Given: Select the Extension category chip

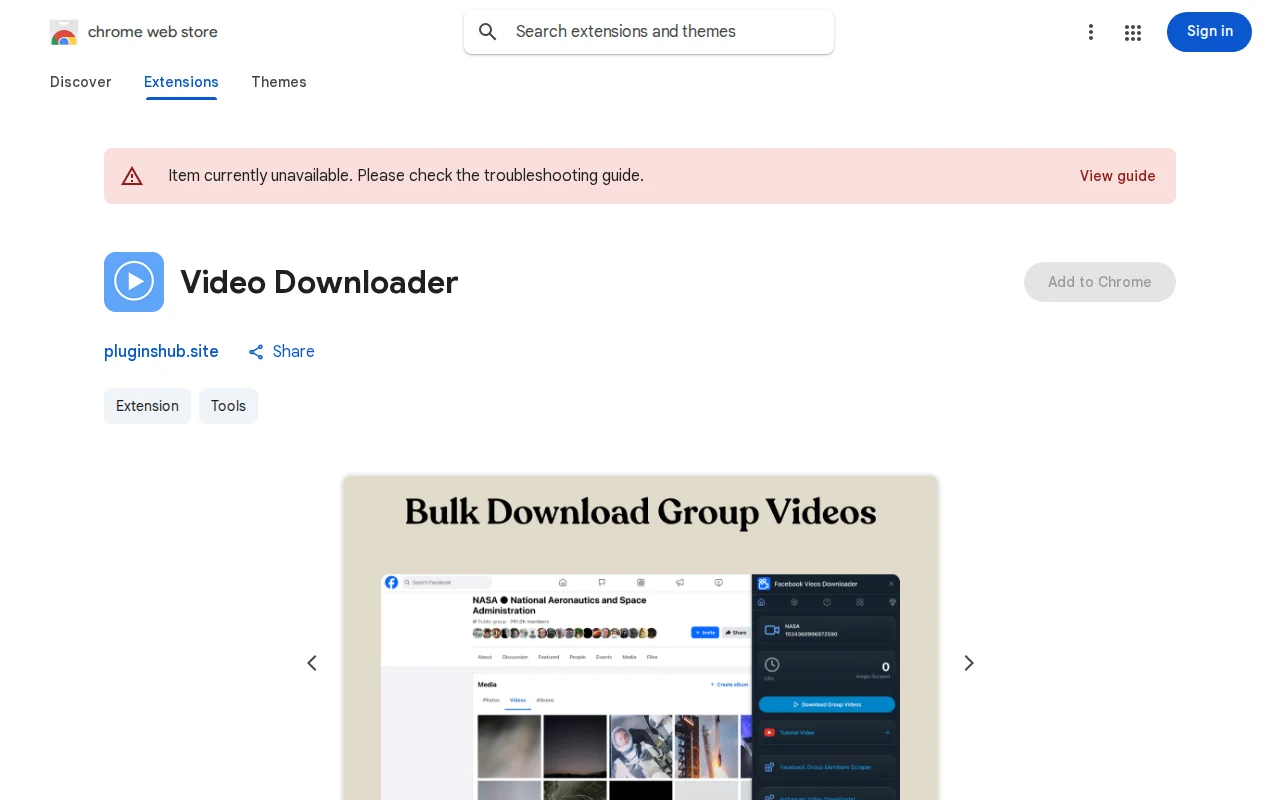Looking at the screenshot, I should [147, 406].
